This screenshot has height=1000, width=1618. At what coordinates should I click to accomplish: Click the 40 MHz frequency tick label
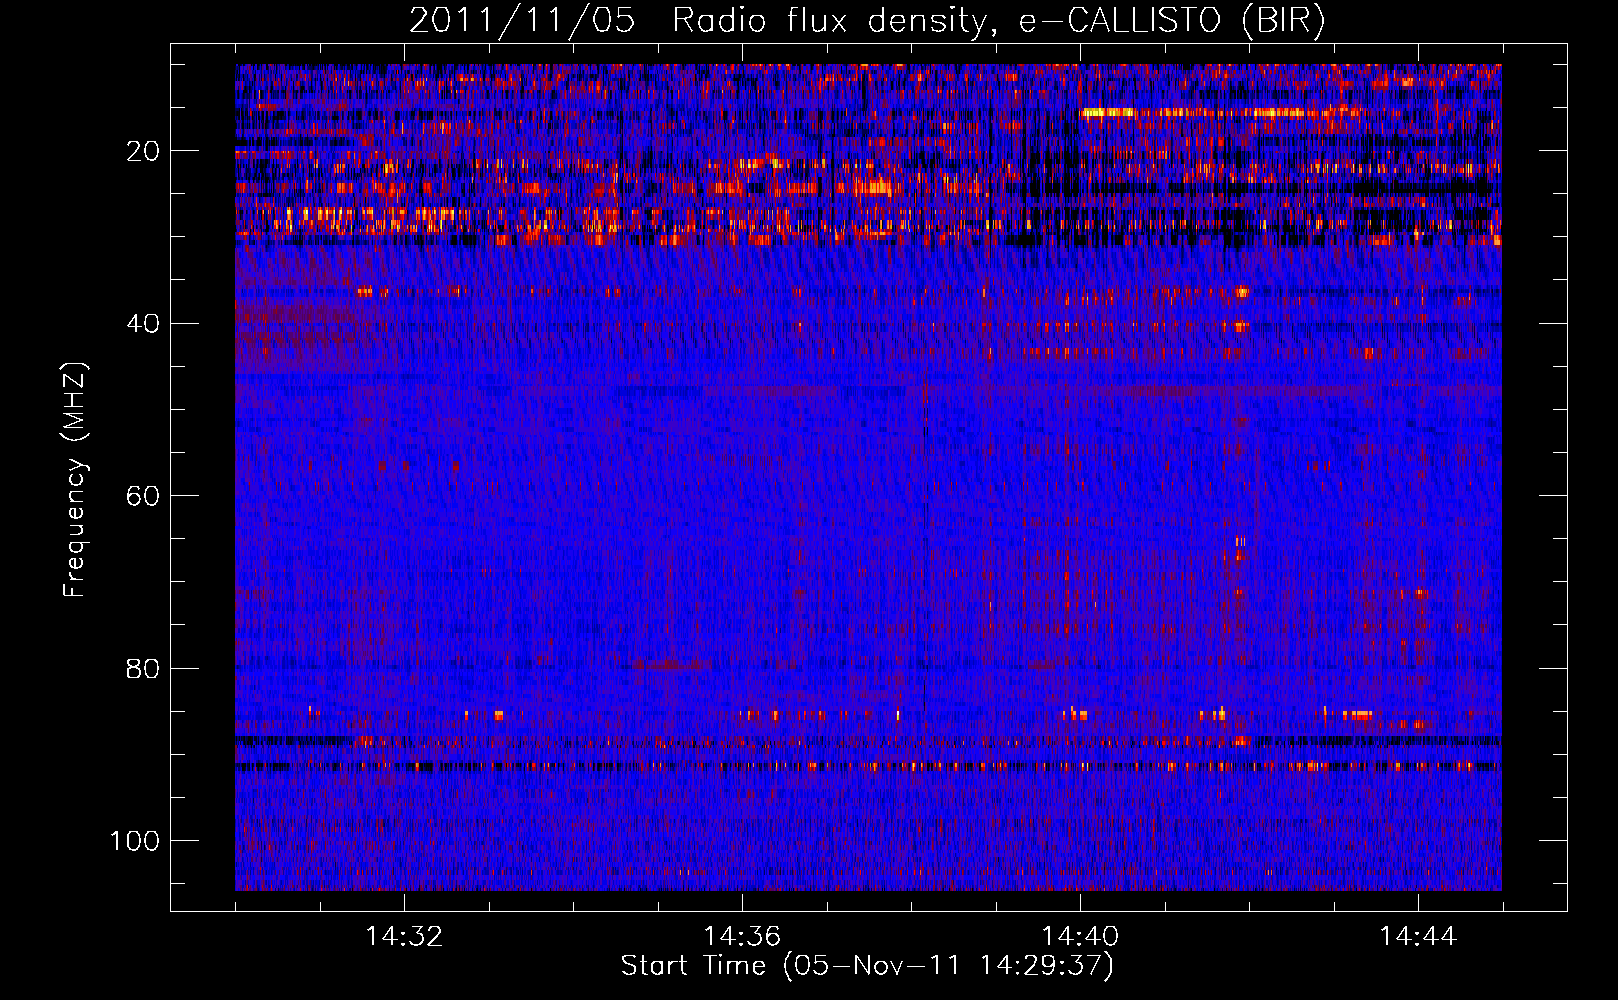click(144, 324)
